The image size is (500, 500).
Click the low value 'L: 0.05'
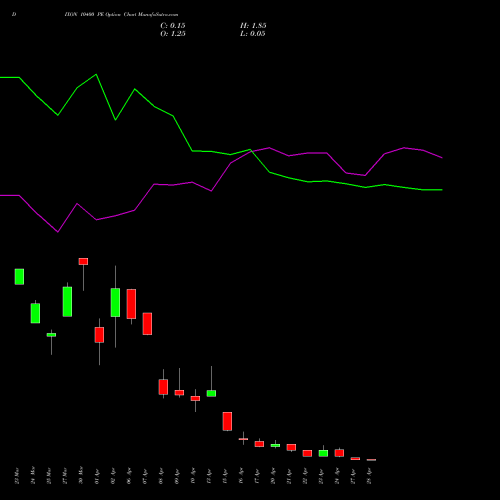[253, 34]
